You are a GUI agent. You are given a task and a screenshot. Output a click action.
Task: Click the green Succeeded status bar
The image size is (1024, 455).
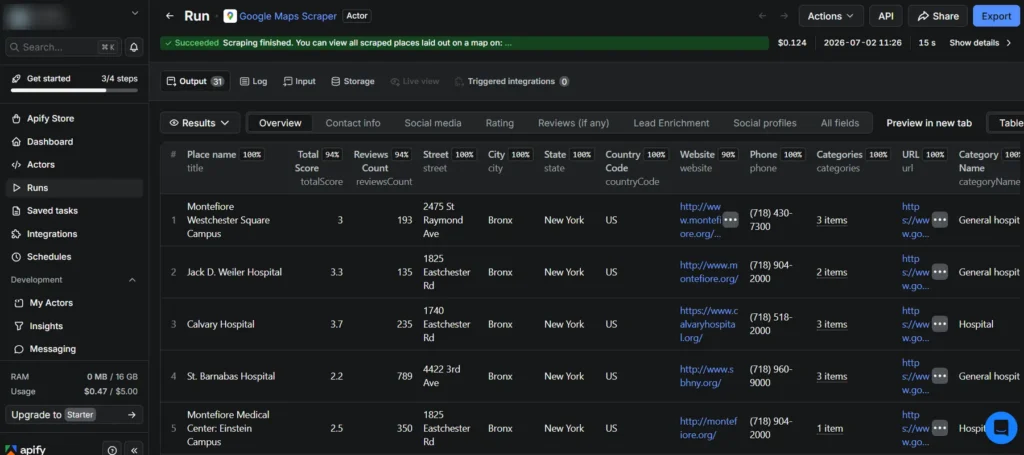[464, 43]
